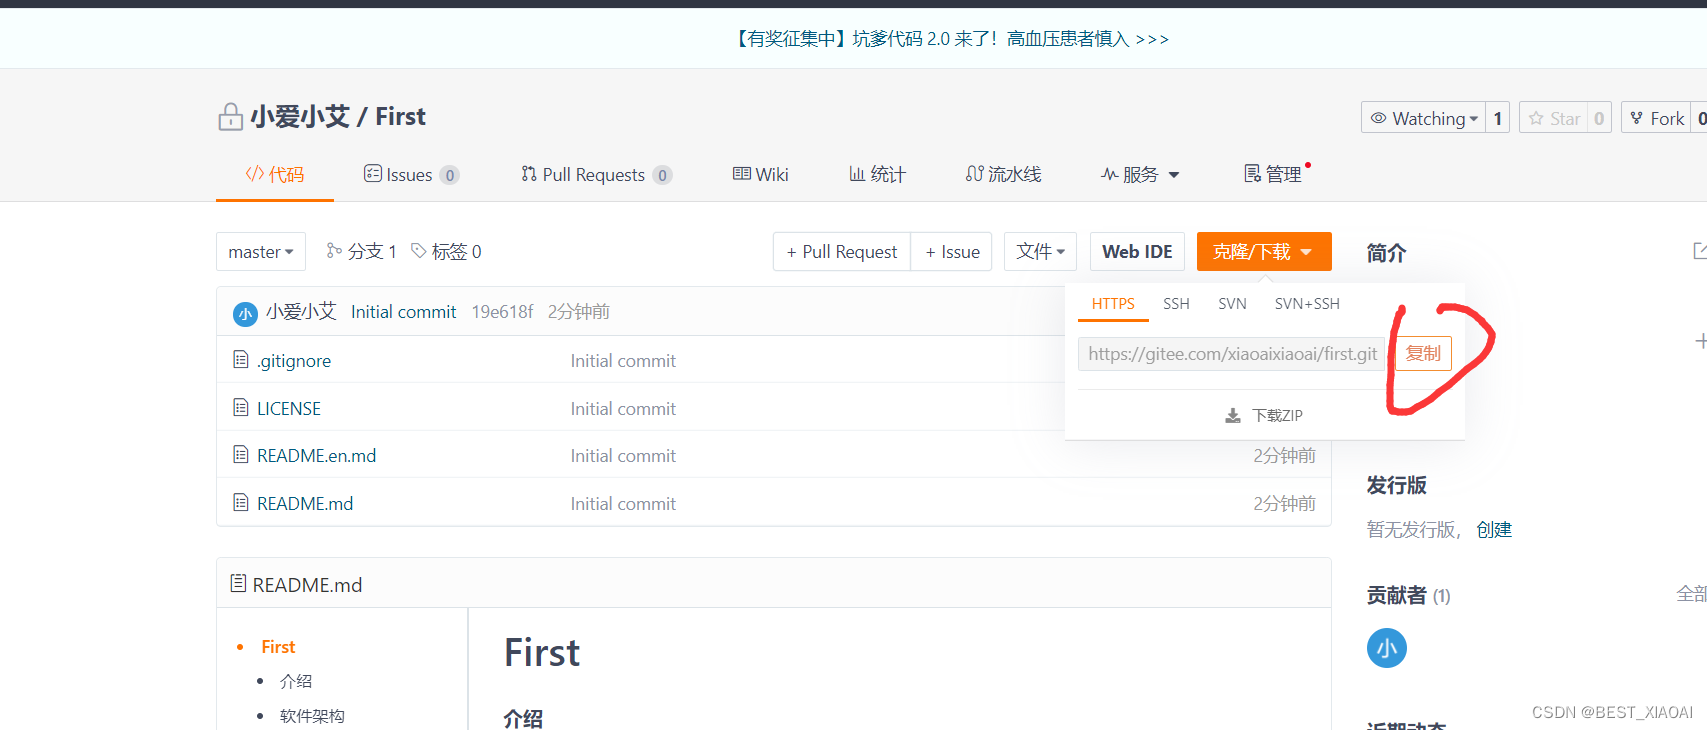Expand the 文件 dropdown
Screen dimensions: 1707x730
[1040, 252]
